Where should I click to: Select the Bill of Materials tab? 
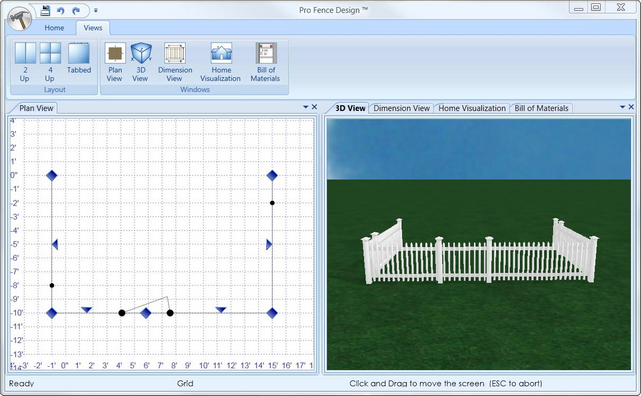tap(541, 108)
